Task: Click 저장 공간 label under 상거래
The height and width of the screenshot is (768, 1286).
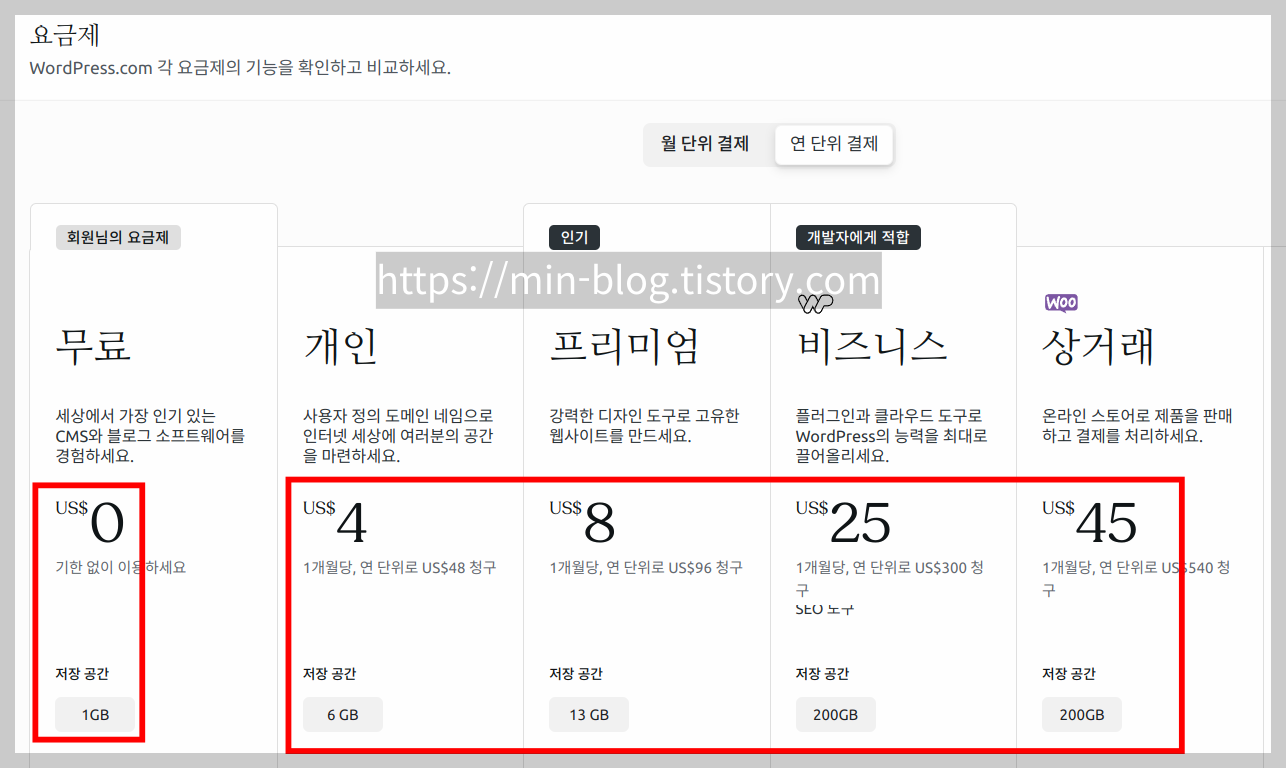Action: 1069,674
